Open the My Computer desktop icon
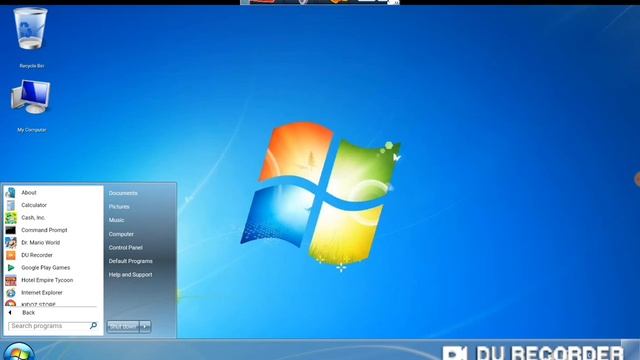Screen dimensions: 640x360 click(x=31, y=97)
